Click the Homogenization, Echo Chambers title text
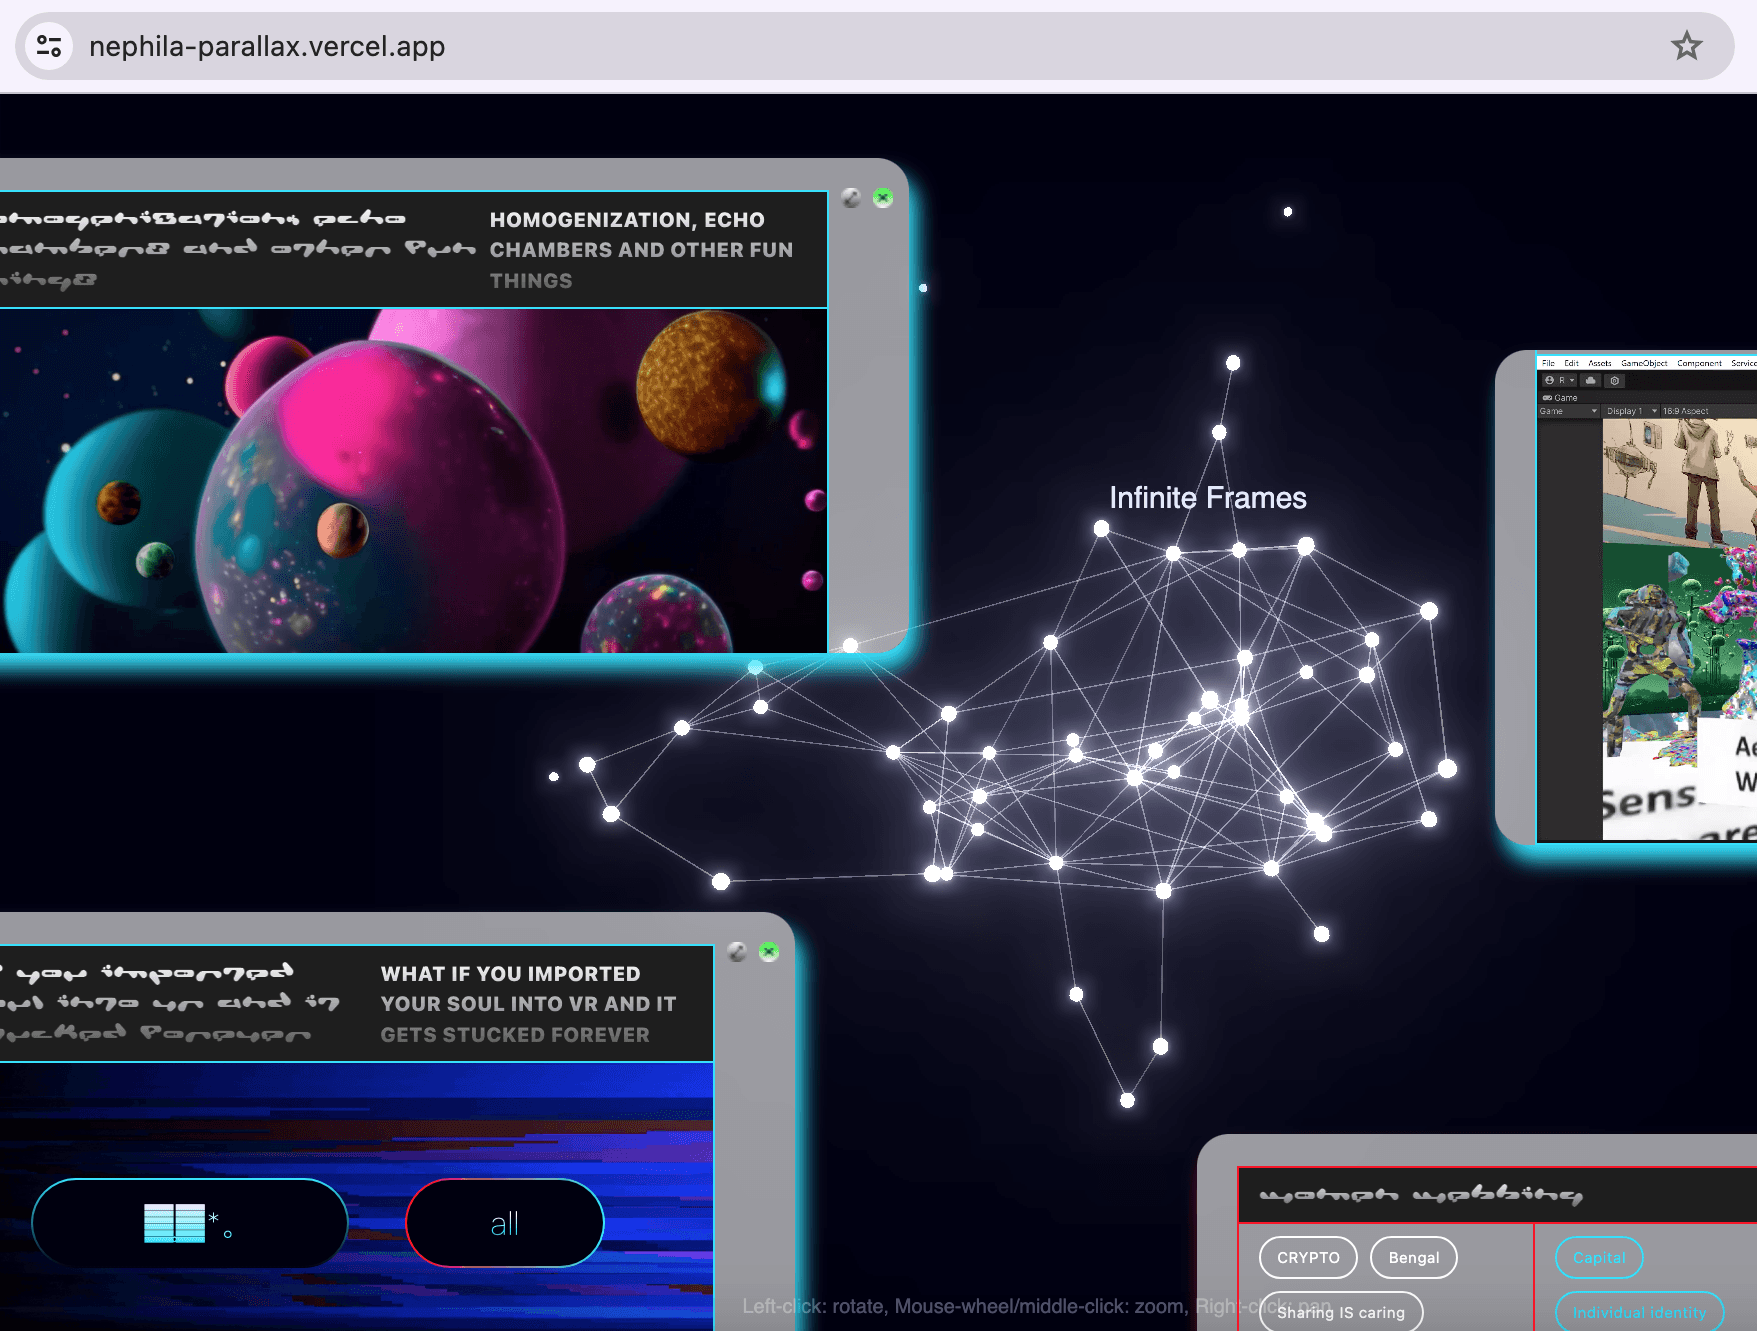The height and width of the screenshot is (1331, 1757). tap(641, 250)
